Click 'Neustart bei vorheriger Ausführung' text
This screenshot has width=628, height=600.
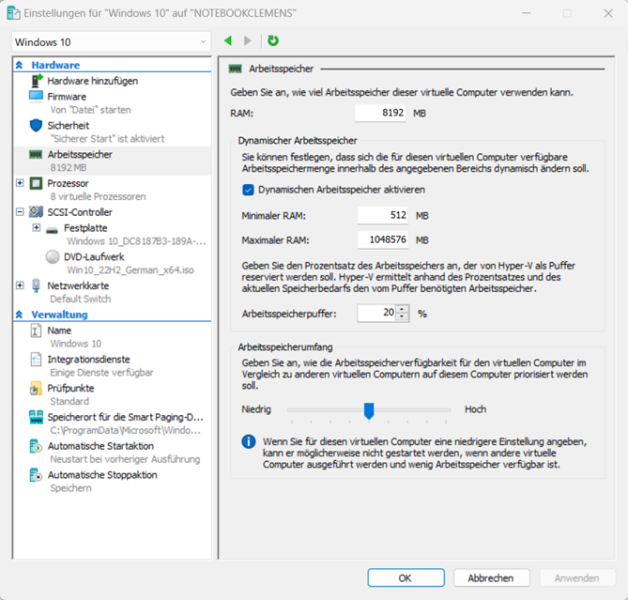click(125, 459)
